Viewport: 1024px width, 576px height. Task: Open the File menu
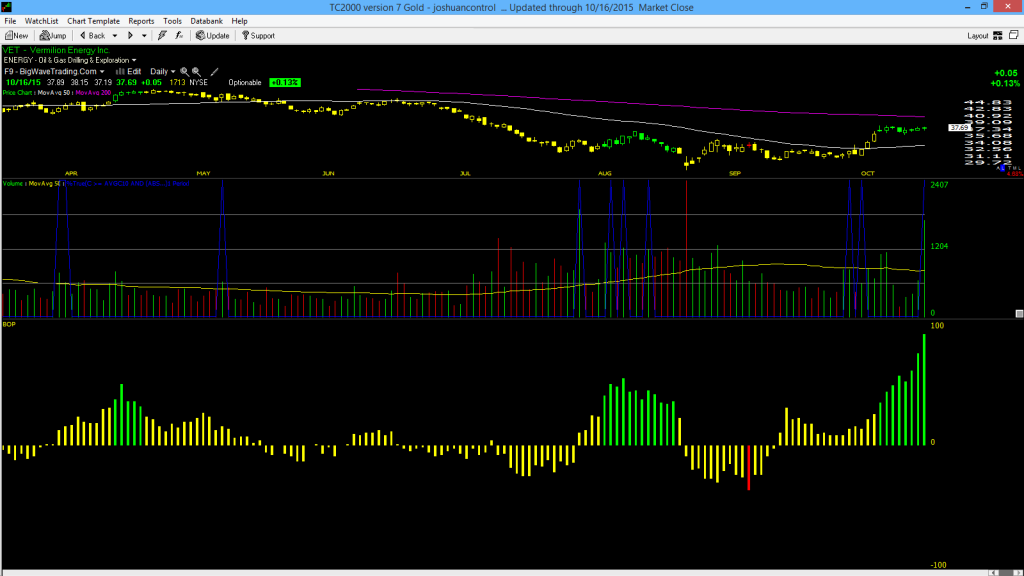coord(10,21)
